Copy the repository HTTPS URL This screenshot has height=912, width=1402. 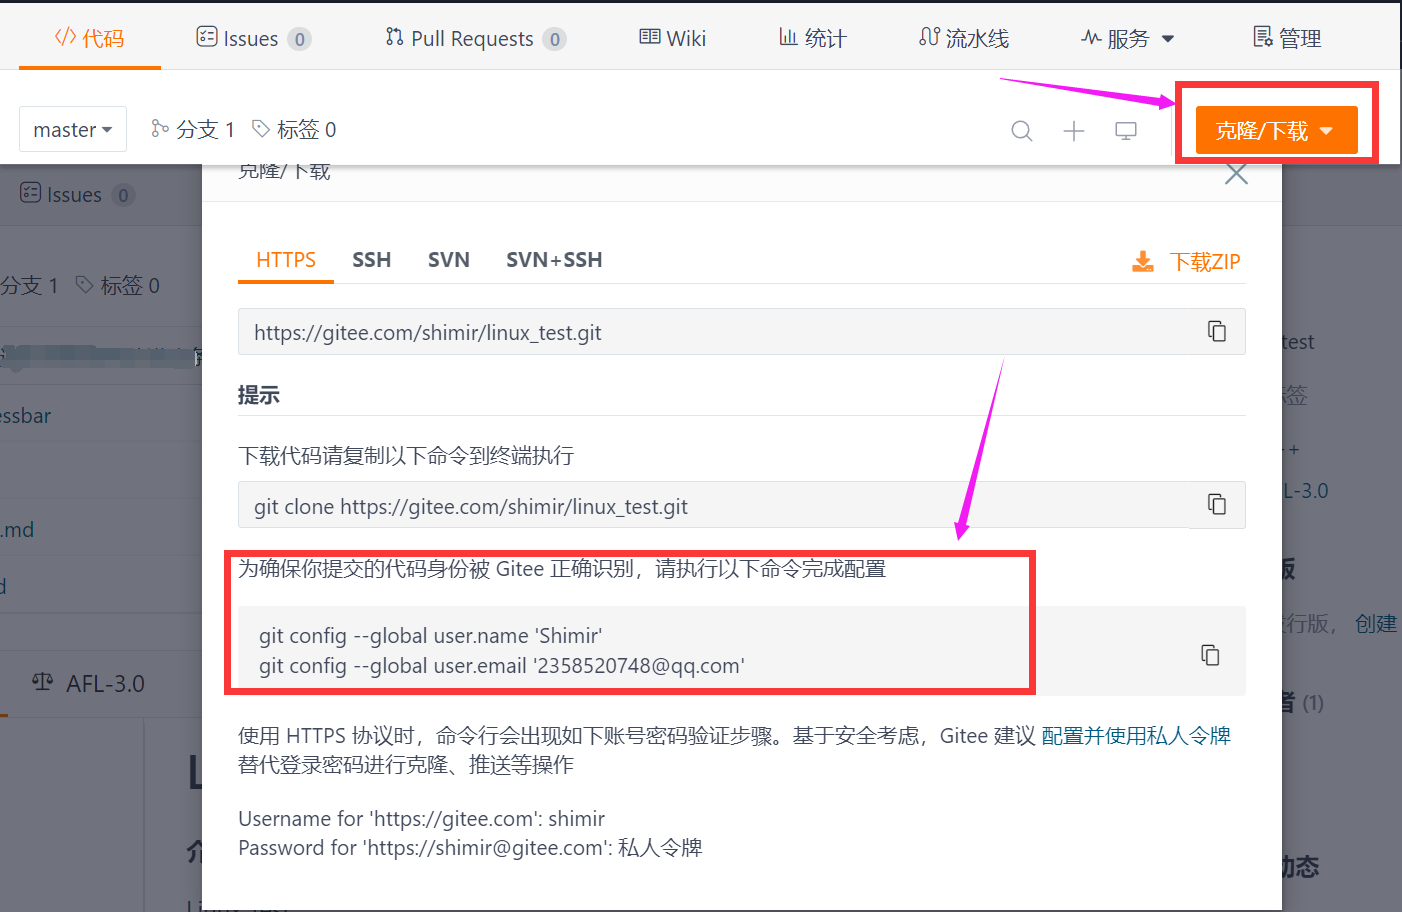[1217, 331]
